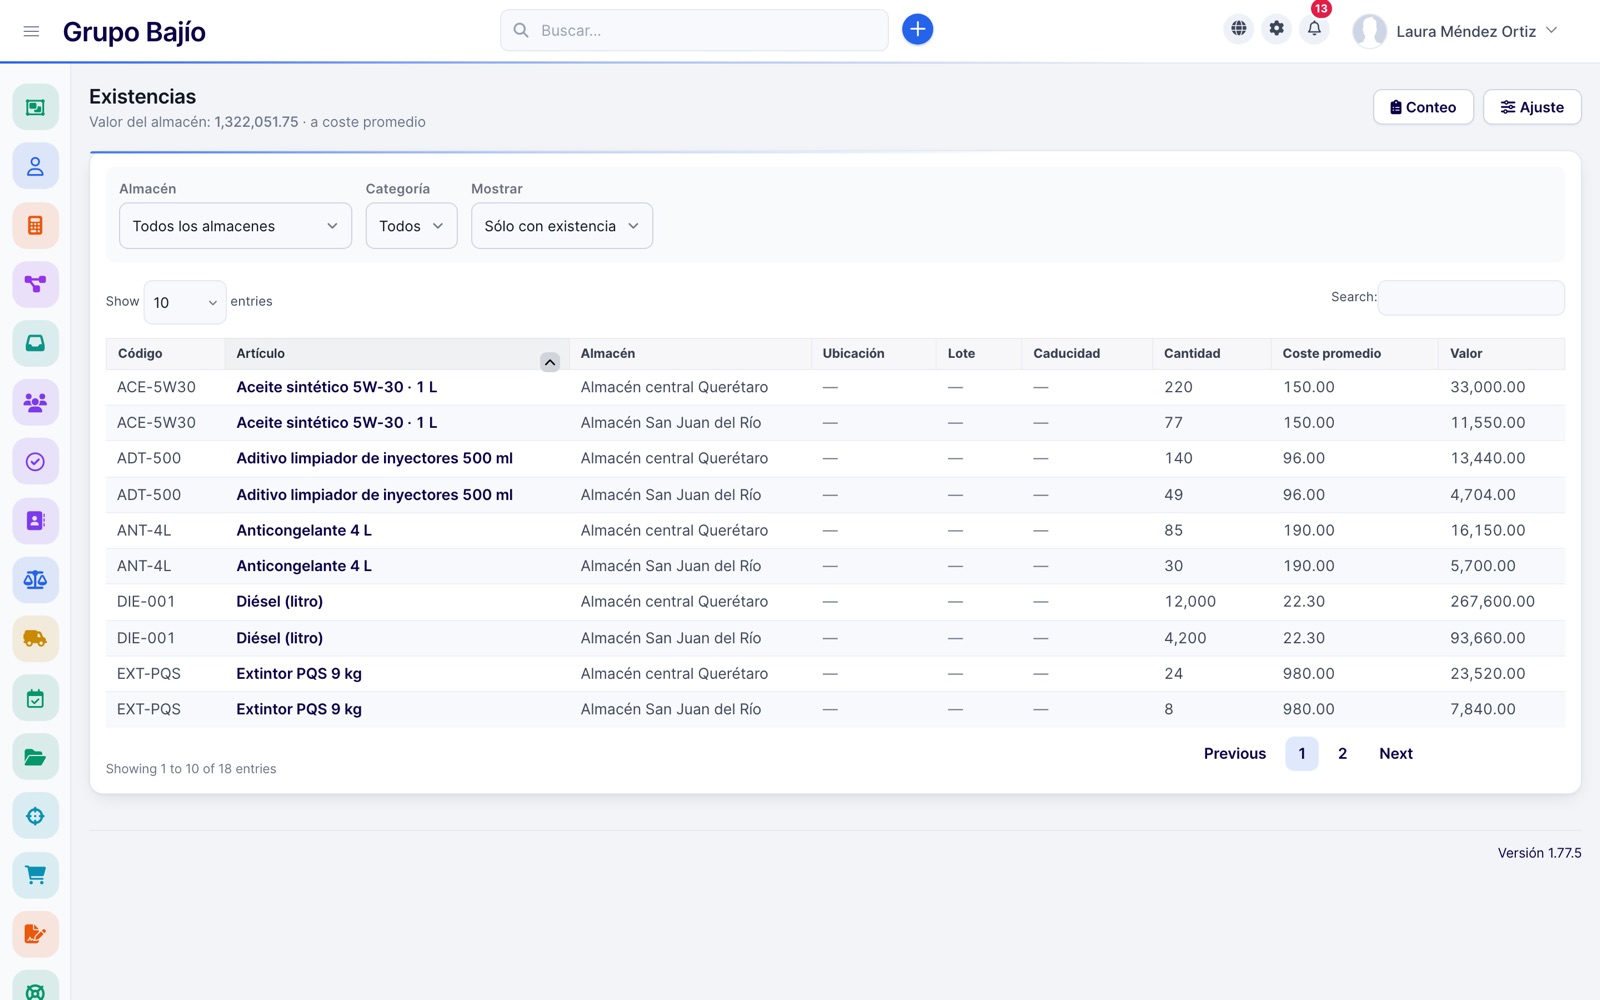Expand the Categoría dropdown
The height and width of the screenshot is (1000, 1600).
[x=411, y=226]
